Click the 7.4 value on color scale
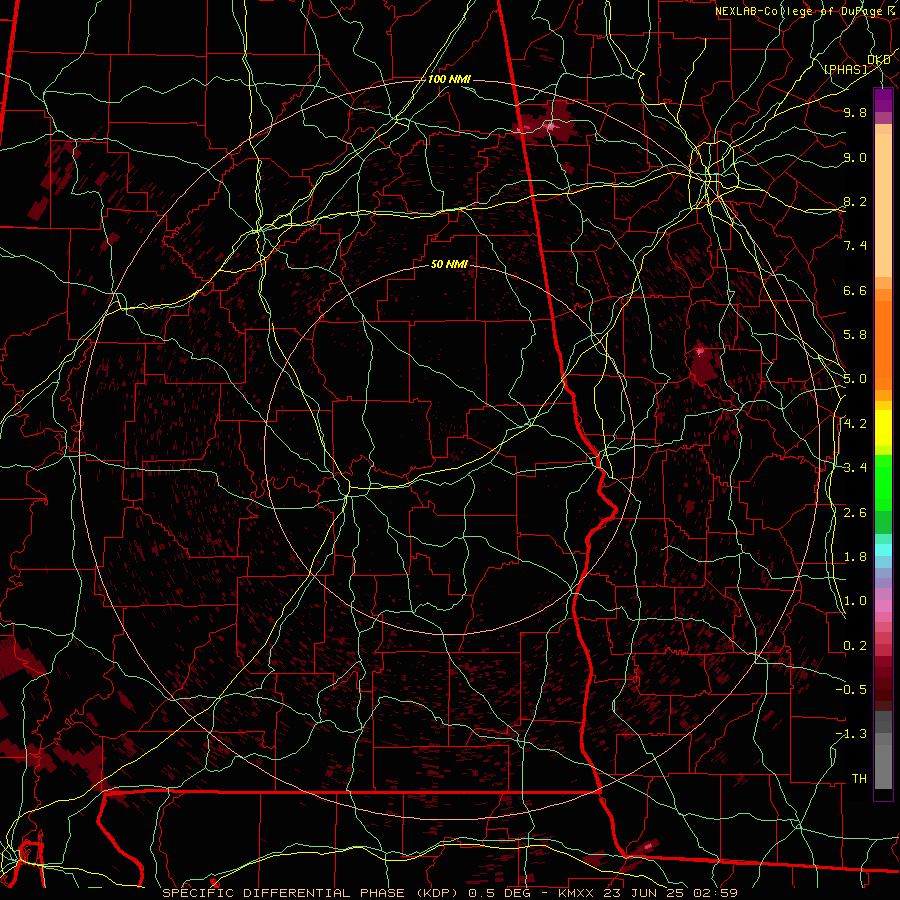 tap(855, 246)
